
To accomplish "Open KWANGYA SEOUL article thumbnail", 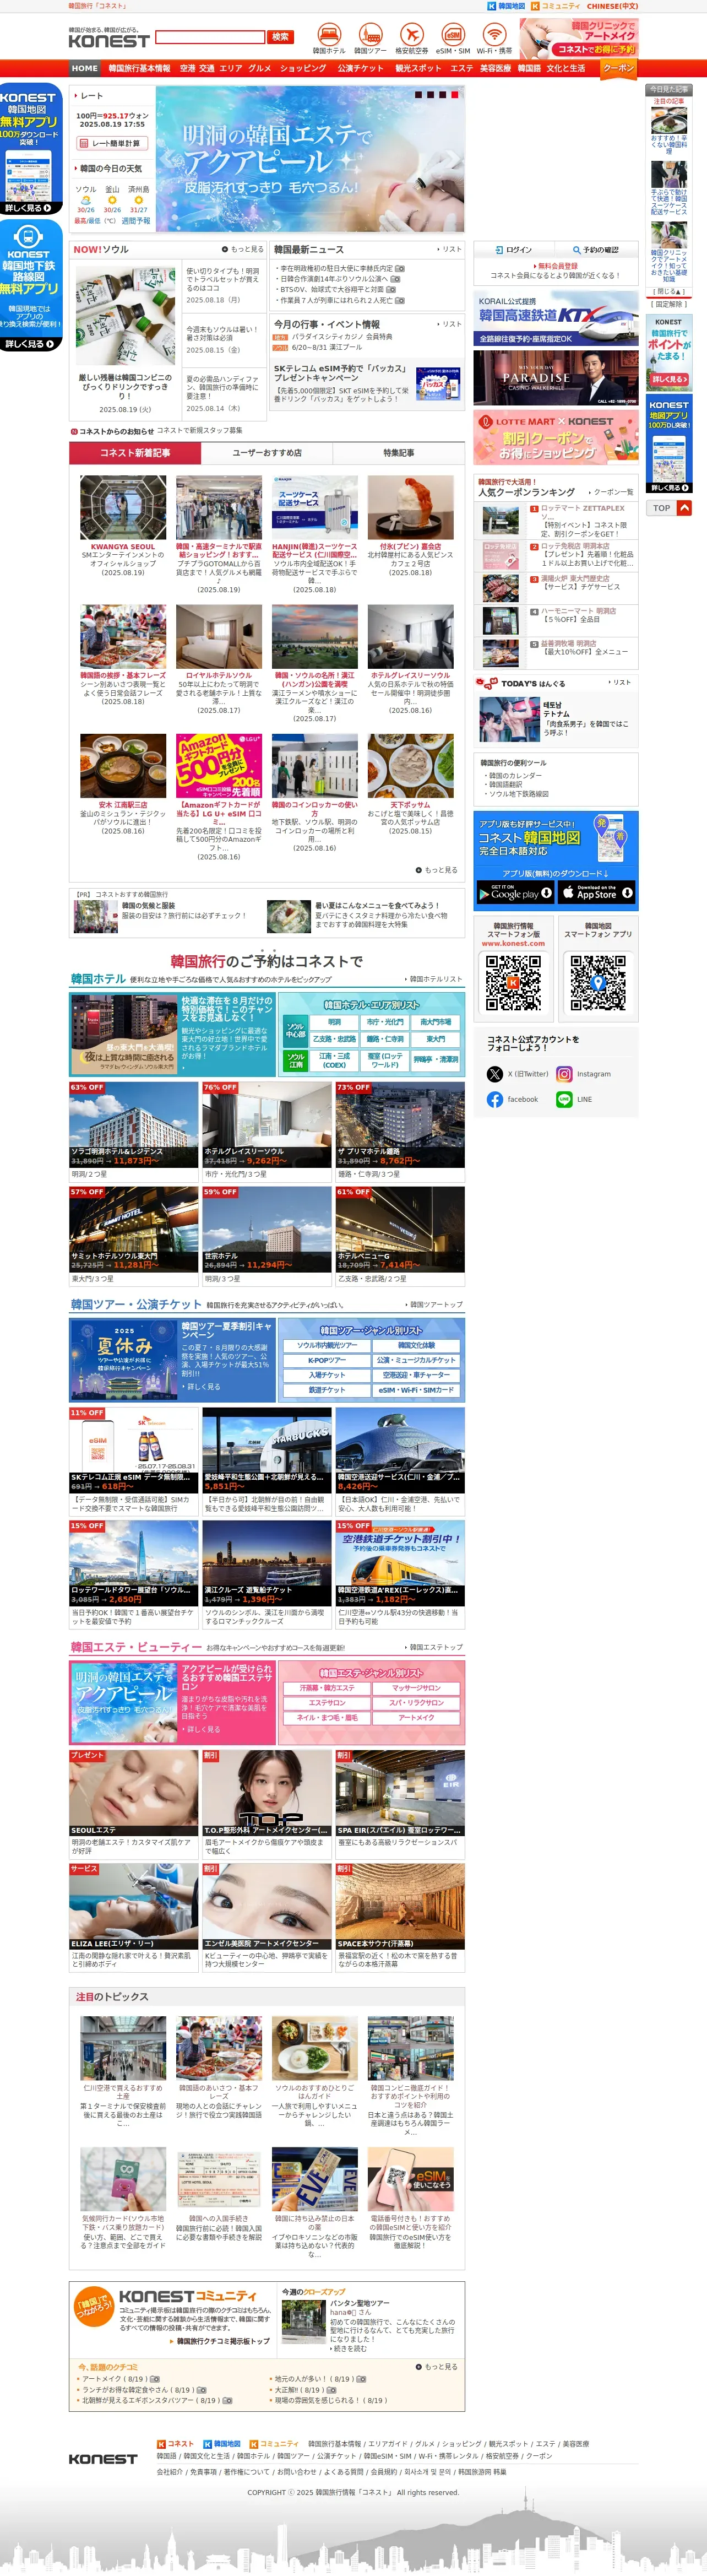I will [123, 508].
